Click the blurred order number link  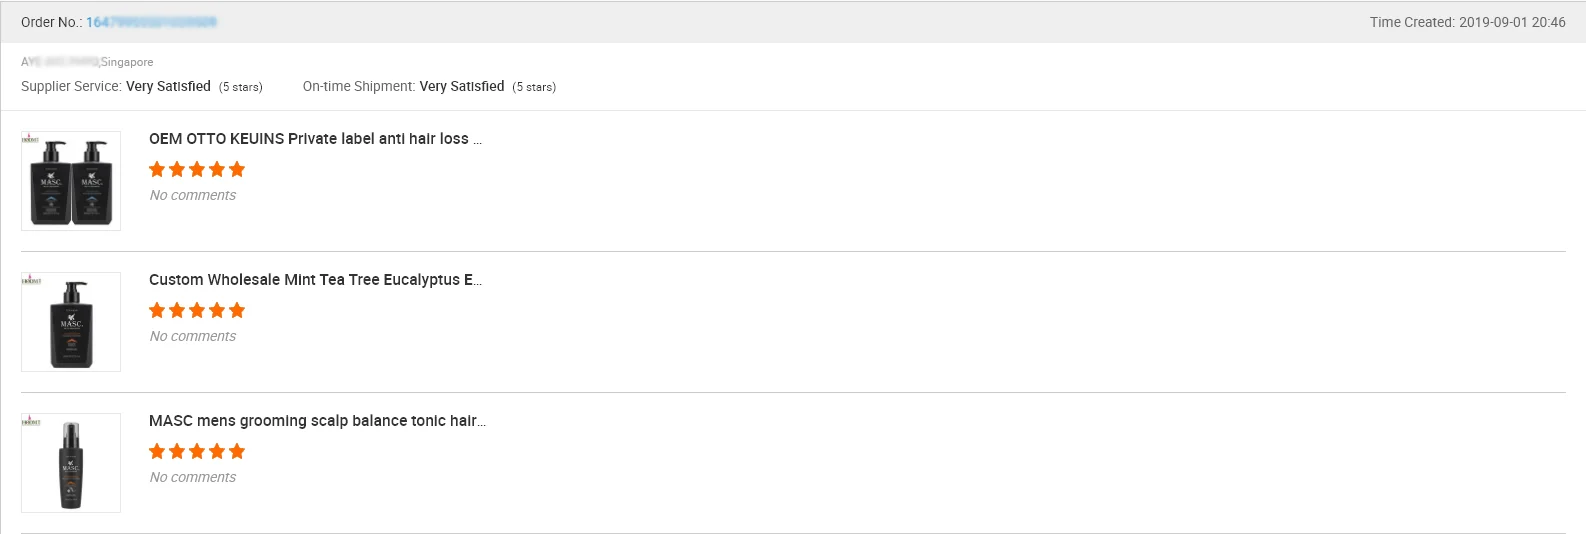tap(151, 22)
